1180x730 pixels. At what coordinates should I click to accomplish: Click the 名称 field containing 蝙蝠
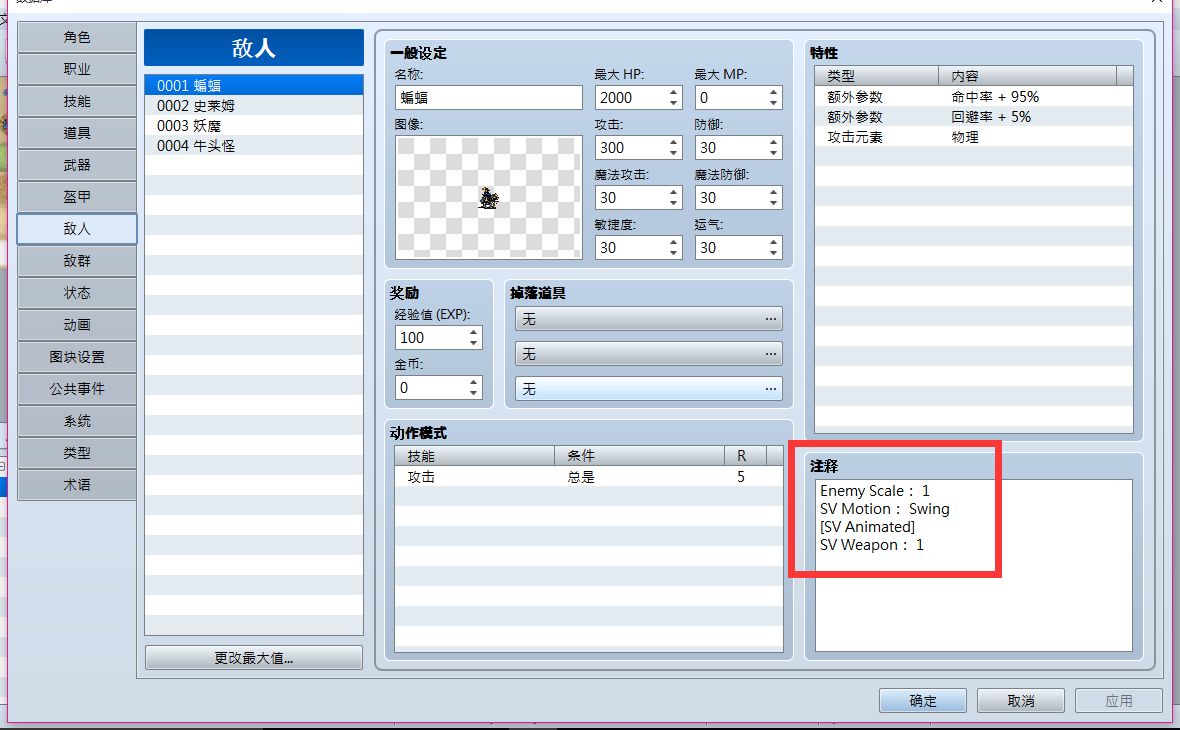(488, 98)
